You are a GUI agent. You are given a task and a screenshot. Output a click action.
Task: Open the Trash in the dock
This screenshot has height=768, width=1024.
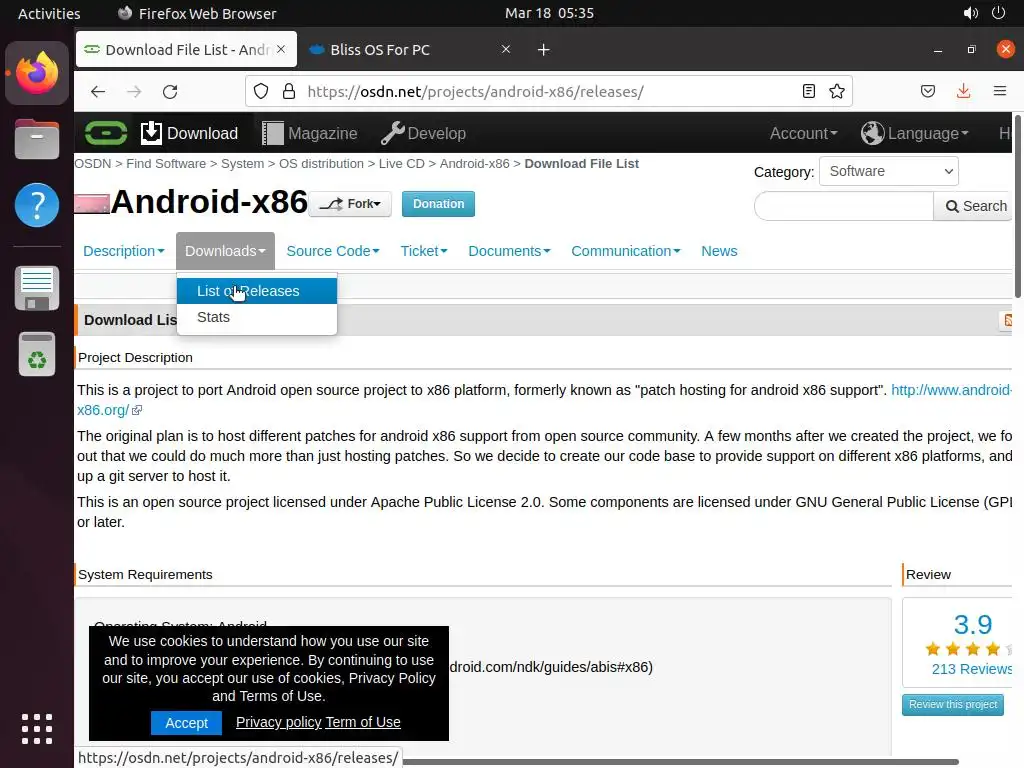tap(37, 355)
